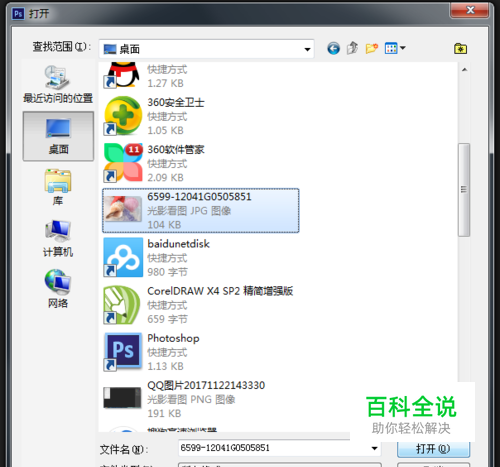Click the Photoshop Ps title bar icon
The image size is (500, 467).
coord(18,14)
